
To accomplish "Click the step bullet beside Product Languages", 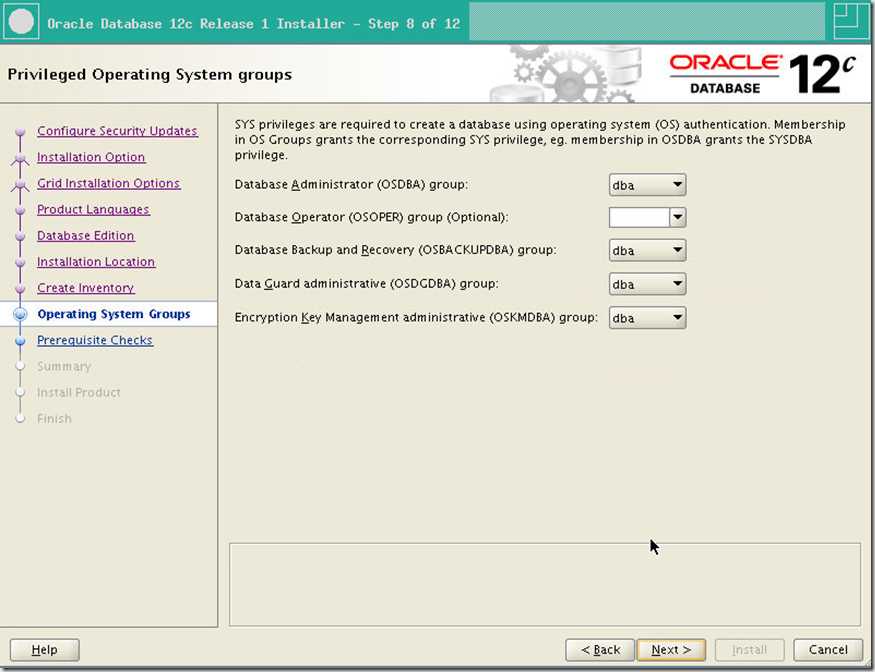I will coord(21,210).
